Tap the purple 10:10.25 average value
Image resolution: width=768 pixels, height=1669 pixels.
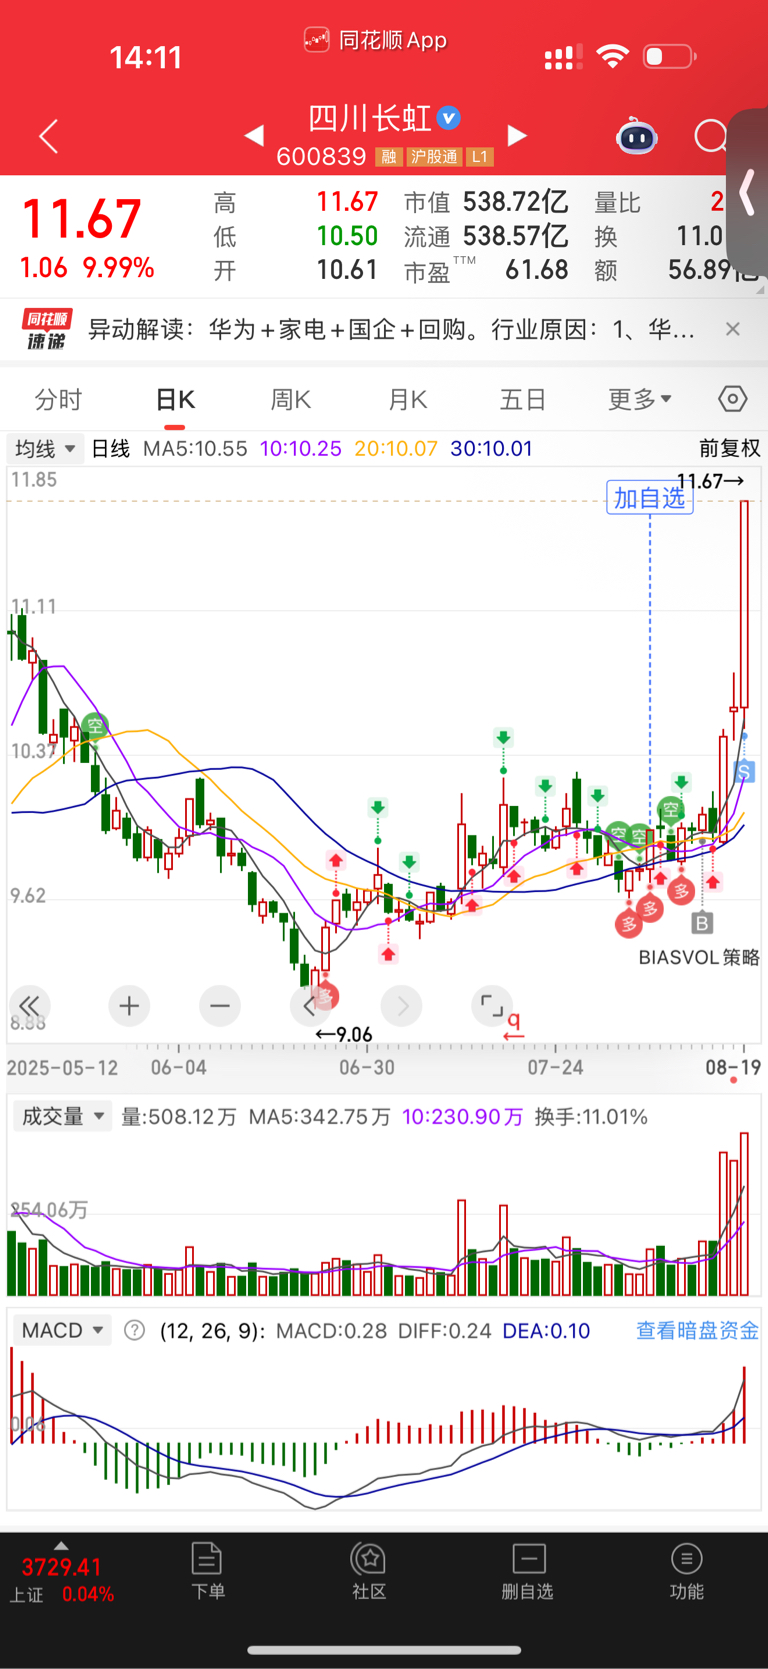point(301,448)
